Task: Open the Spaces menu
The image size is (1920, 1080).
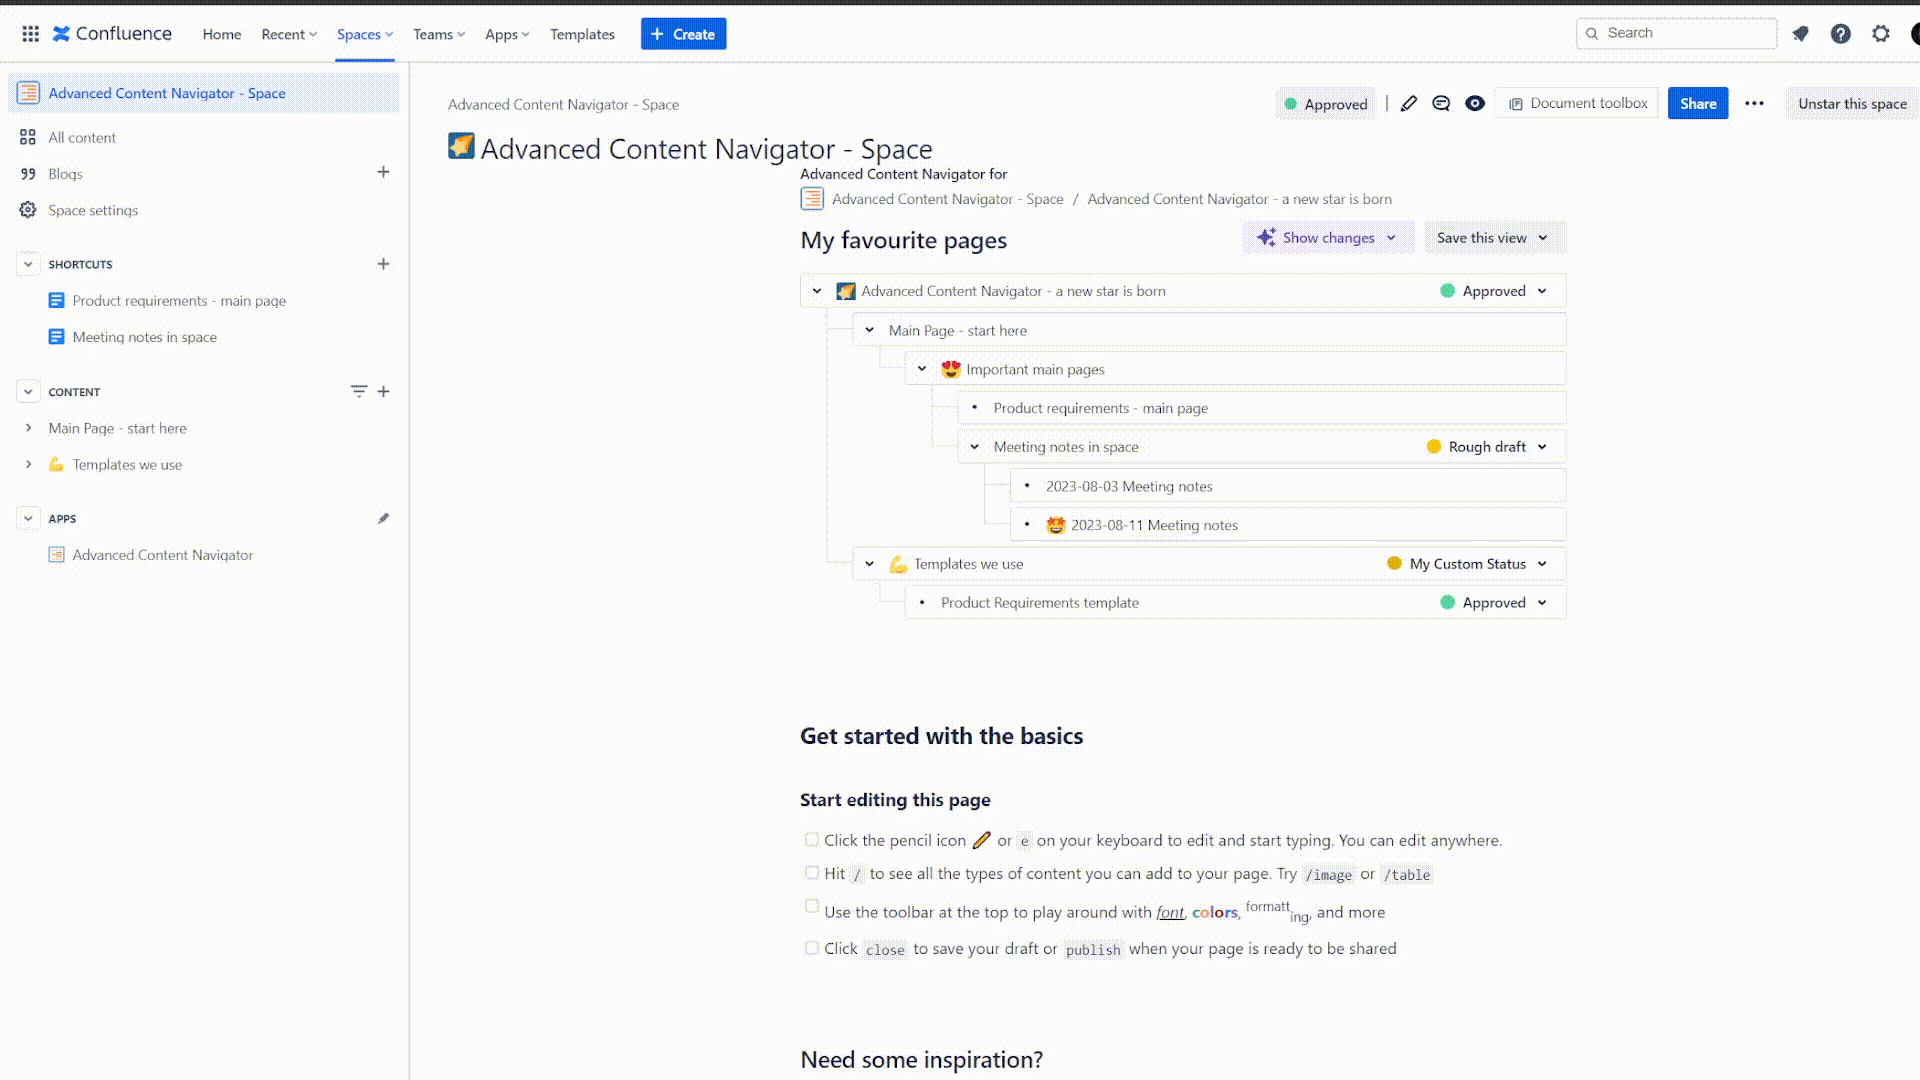Action: pyautogui.click(x=365, y=34)
